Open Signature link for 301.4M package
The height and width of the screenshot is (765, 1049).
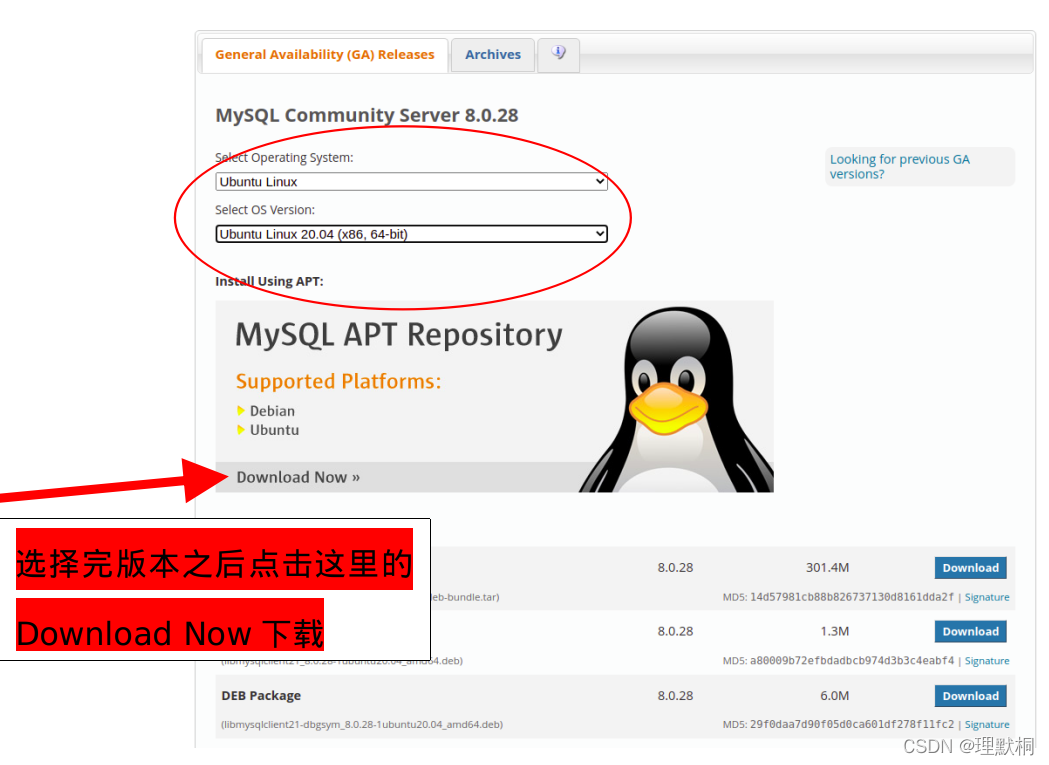pos(987,597)
